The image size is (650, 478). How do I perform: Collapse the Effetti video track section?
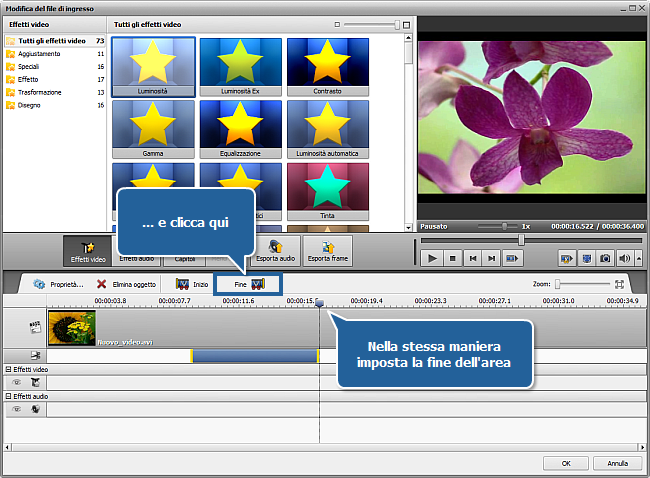click(x=8, y=370)
